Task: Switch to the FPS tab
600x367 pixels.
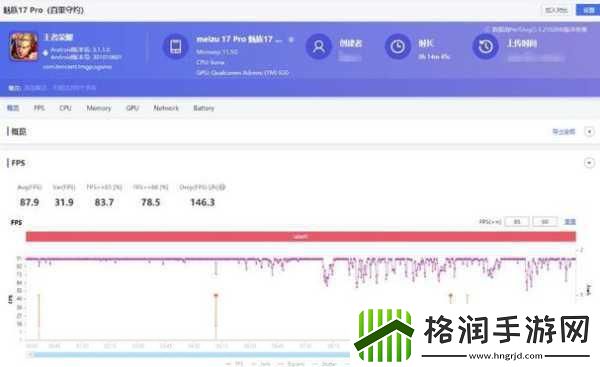Action: tap(39, 108)
